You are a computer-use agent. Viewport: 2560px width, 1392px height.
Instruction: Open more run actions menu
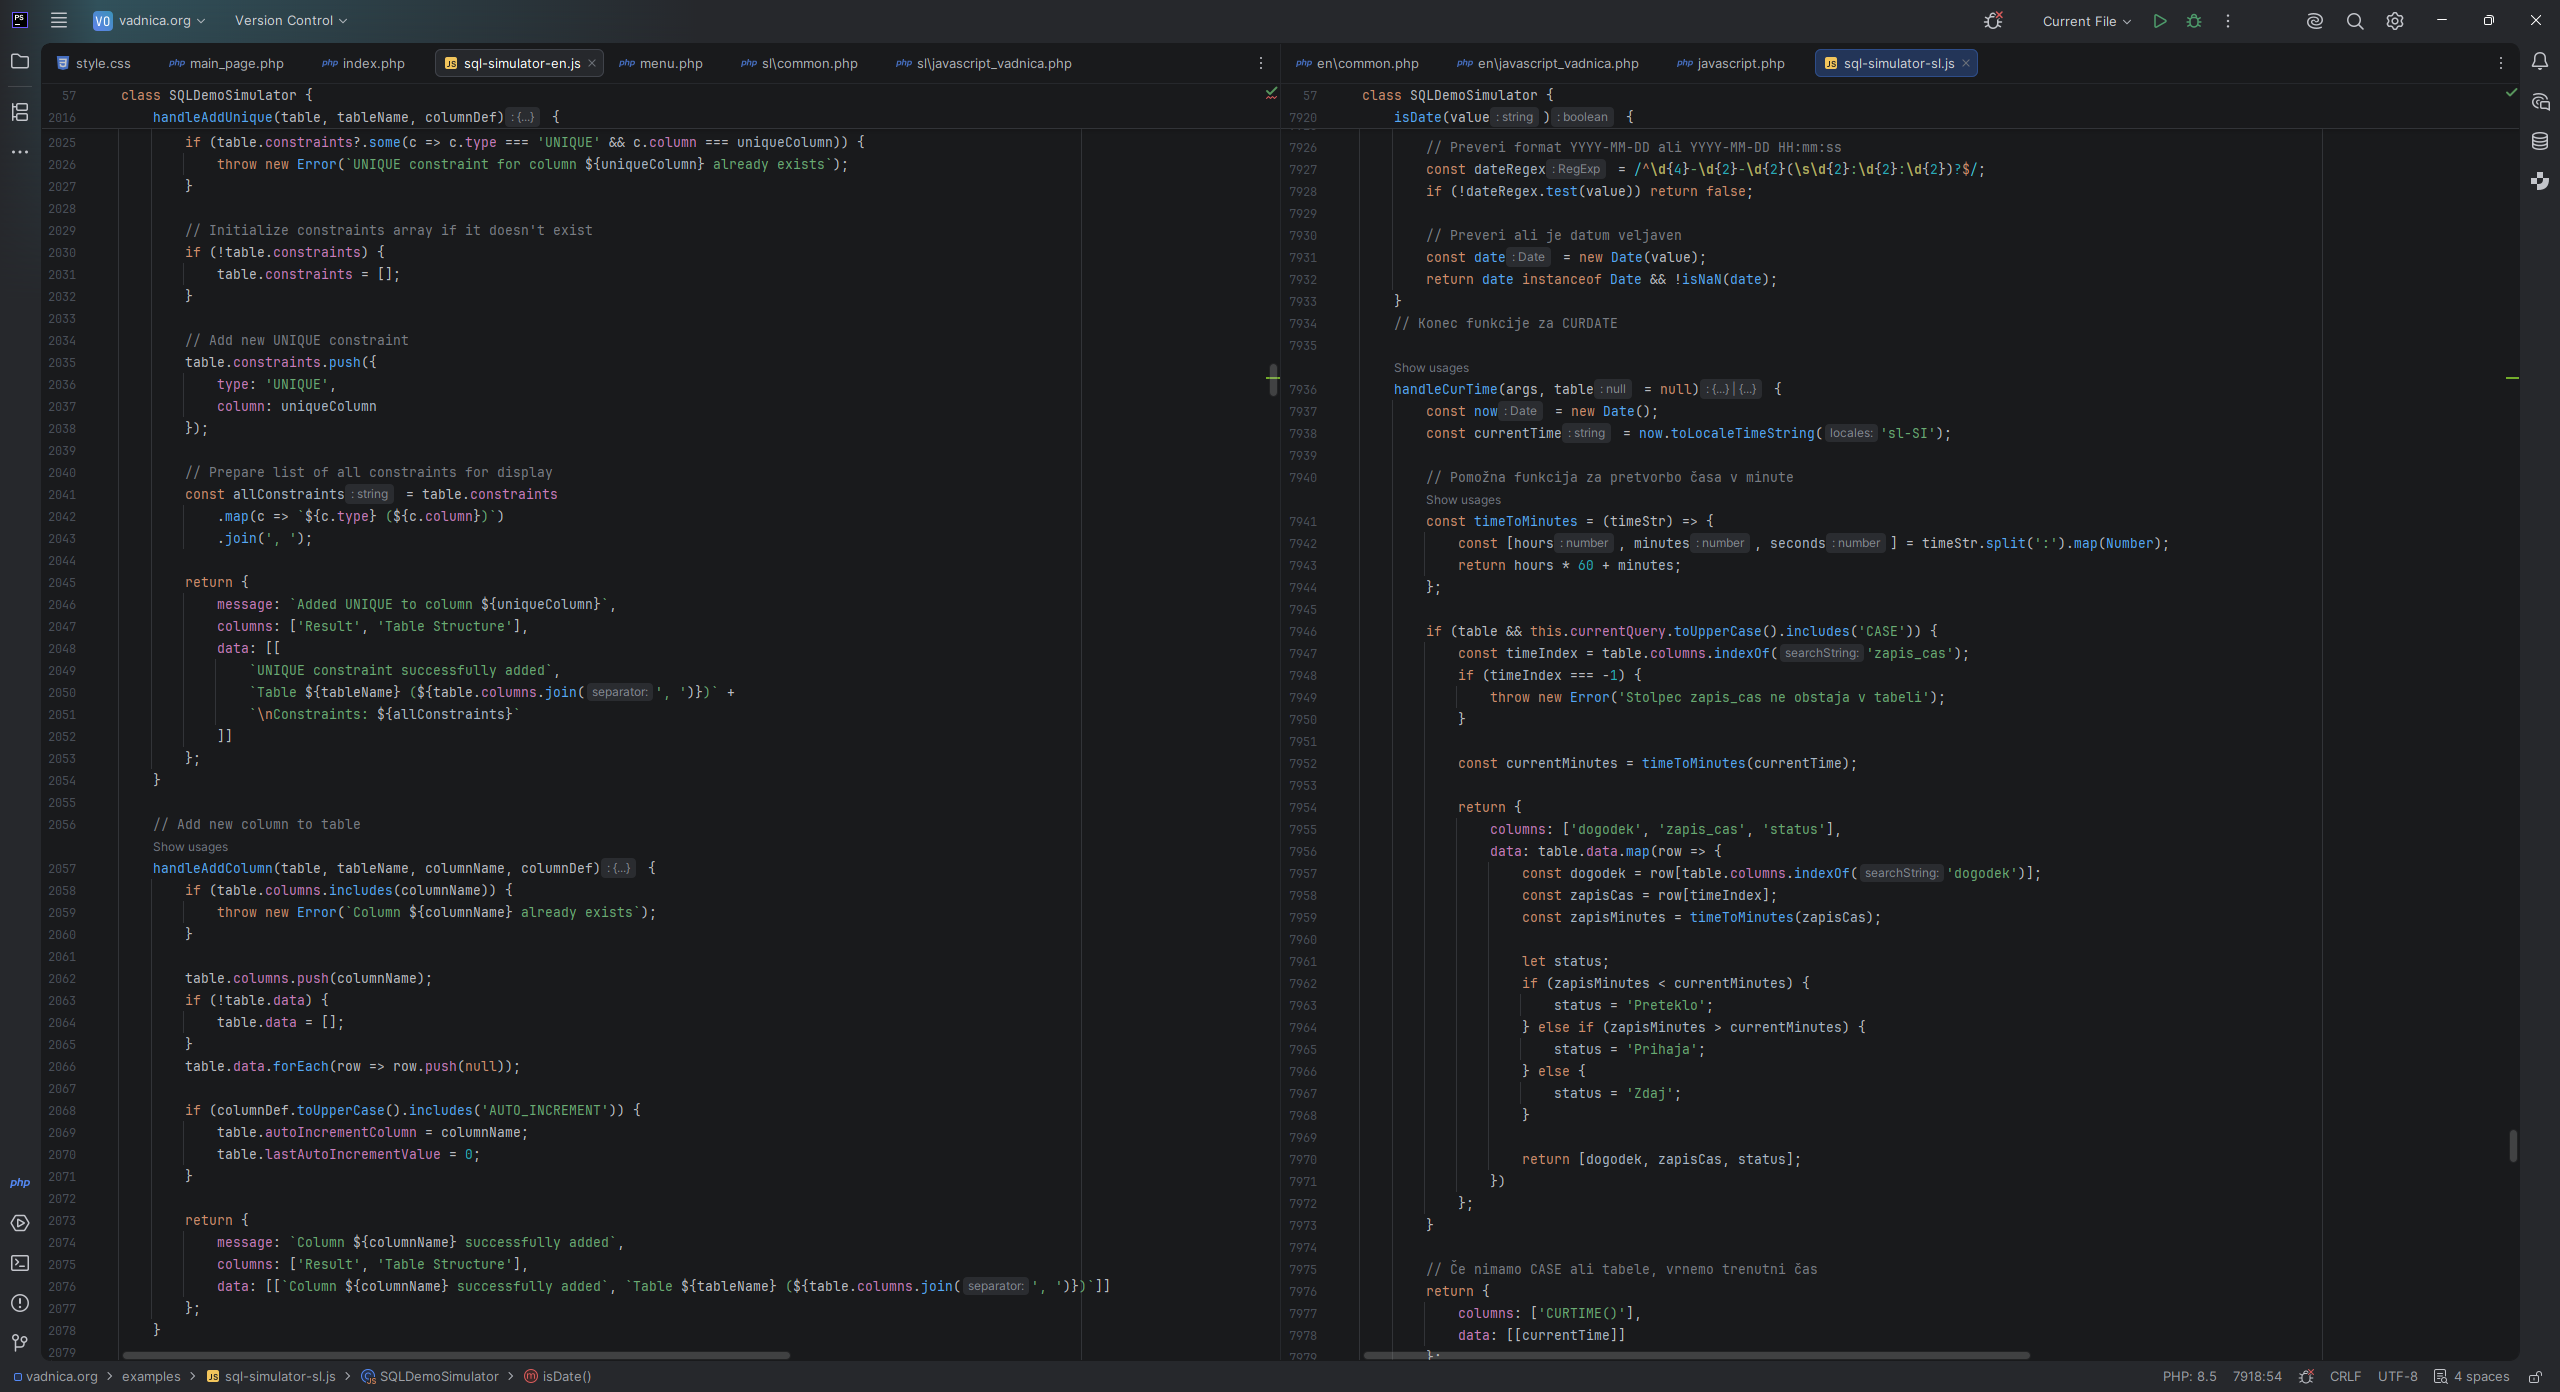tap(2228, 21)
